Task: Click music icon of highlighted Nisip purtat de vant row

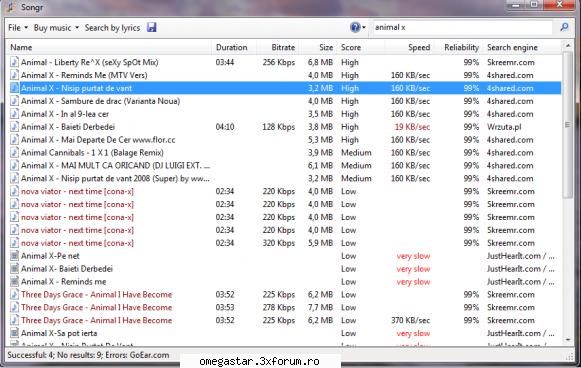Action: [14, 88]
